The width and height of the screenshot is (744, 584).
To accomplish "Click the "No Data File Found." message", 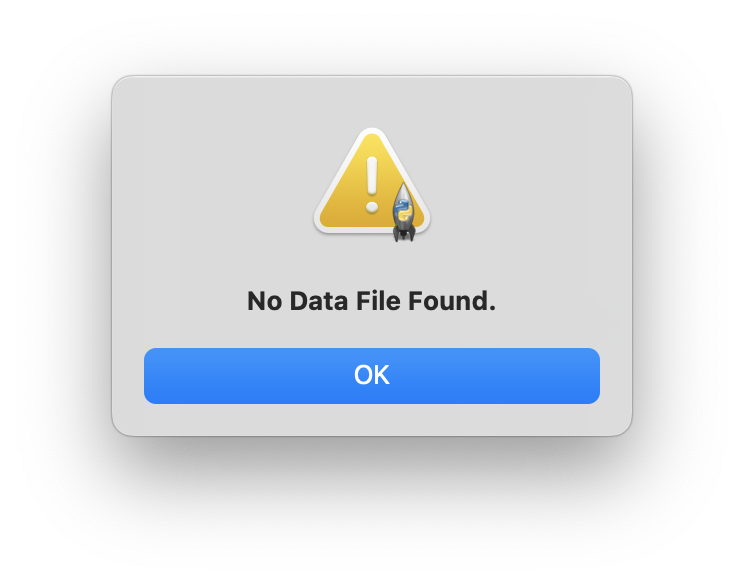I will (372, 301).
